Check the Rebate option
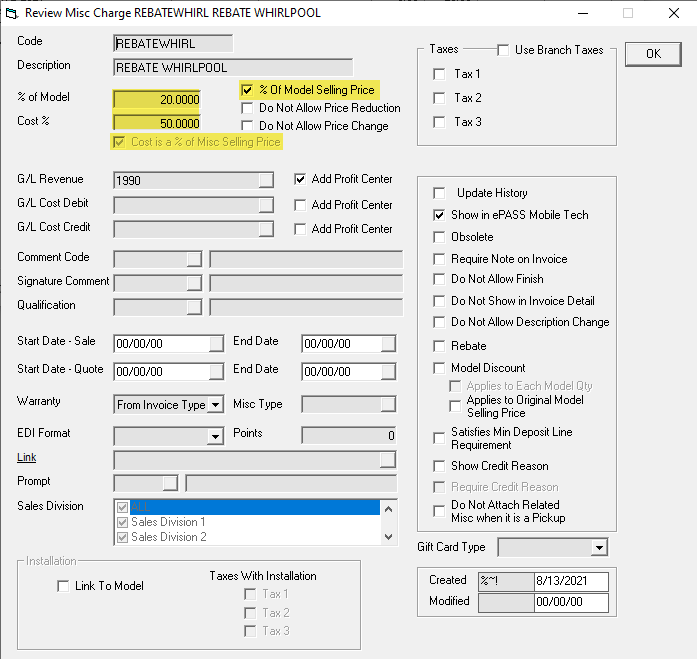This screenshot has width=697, height=659. [439, 346]
